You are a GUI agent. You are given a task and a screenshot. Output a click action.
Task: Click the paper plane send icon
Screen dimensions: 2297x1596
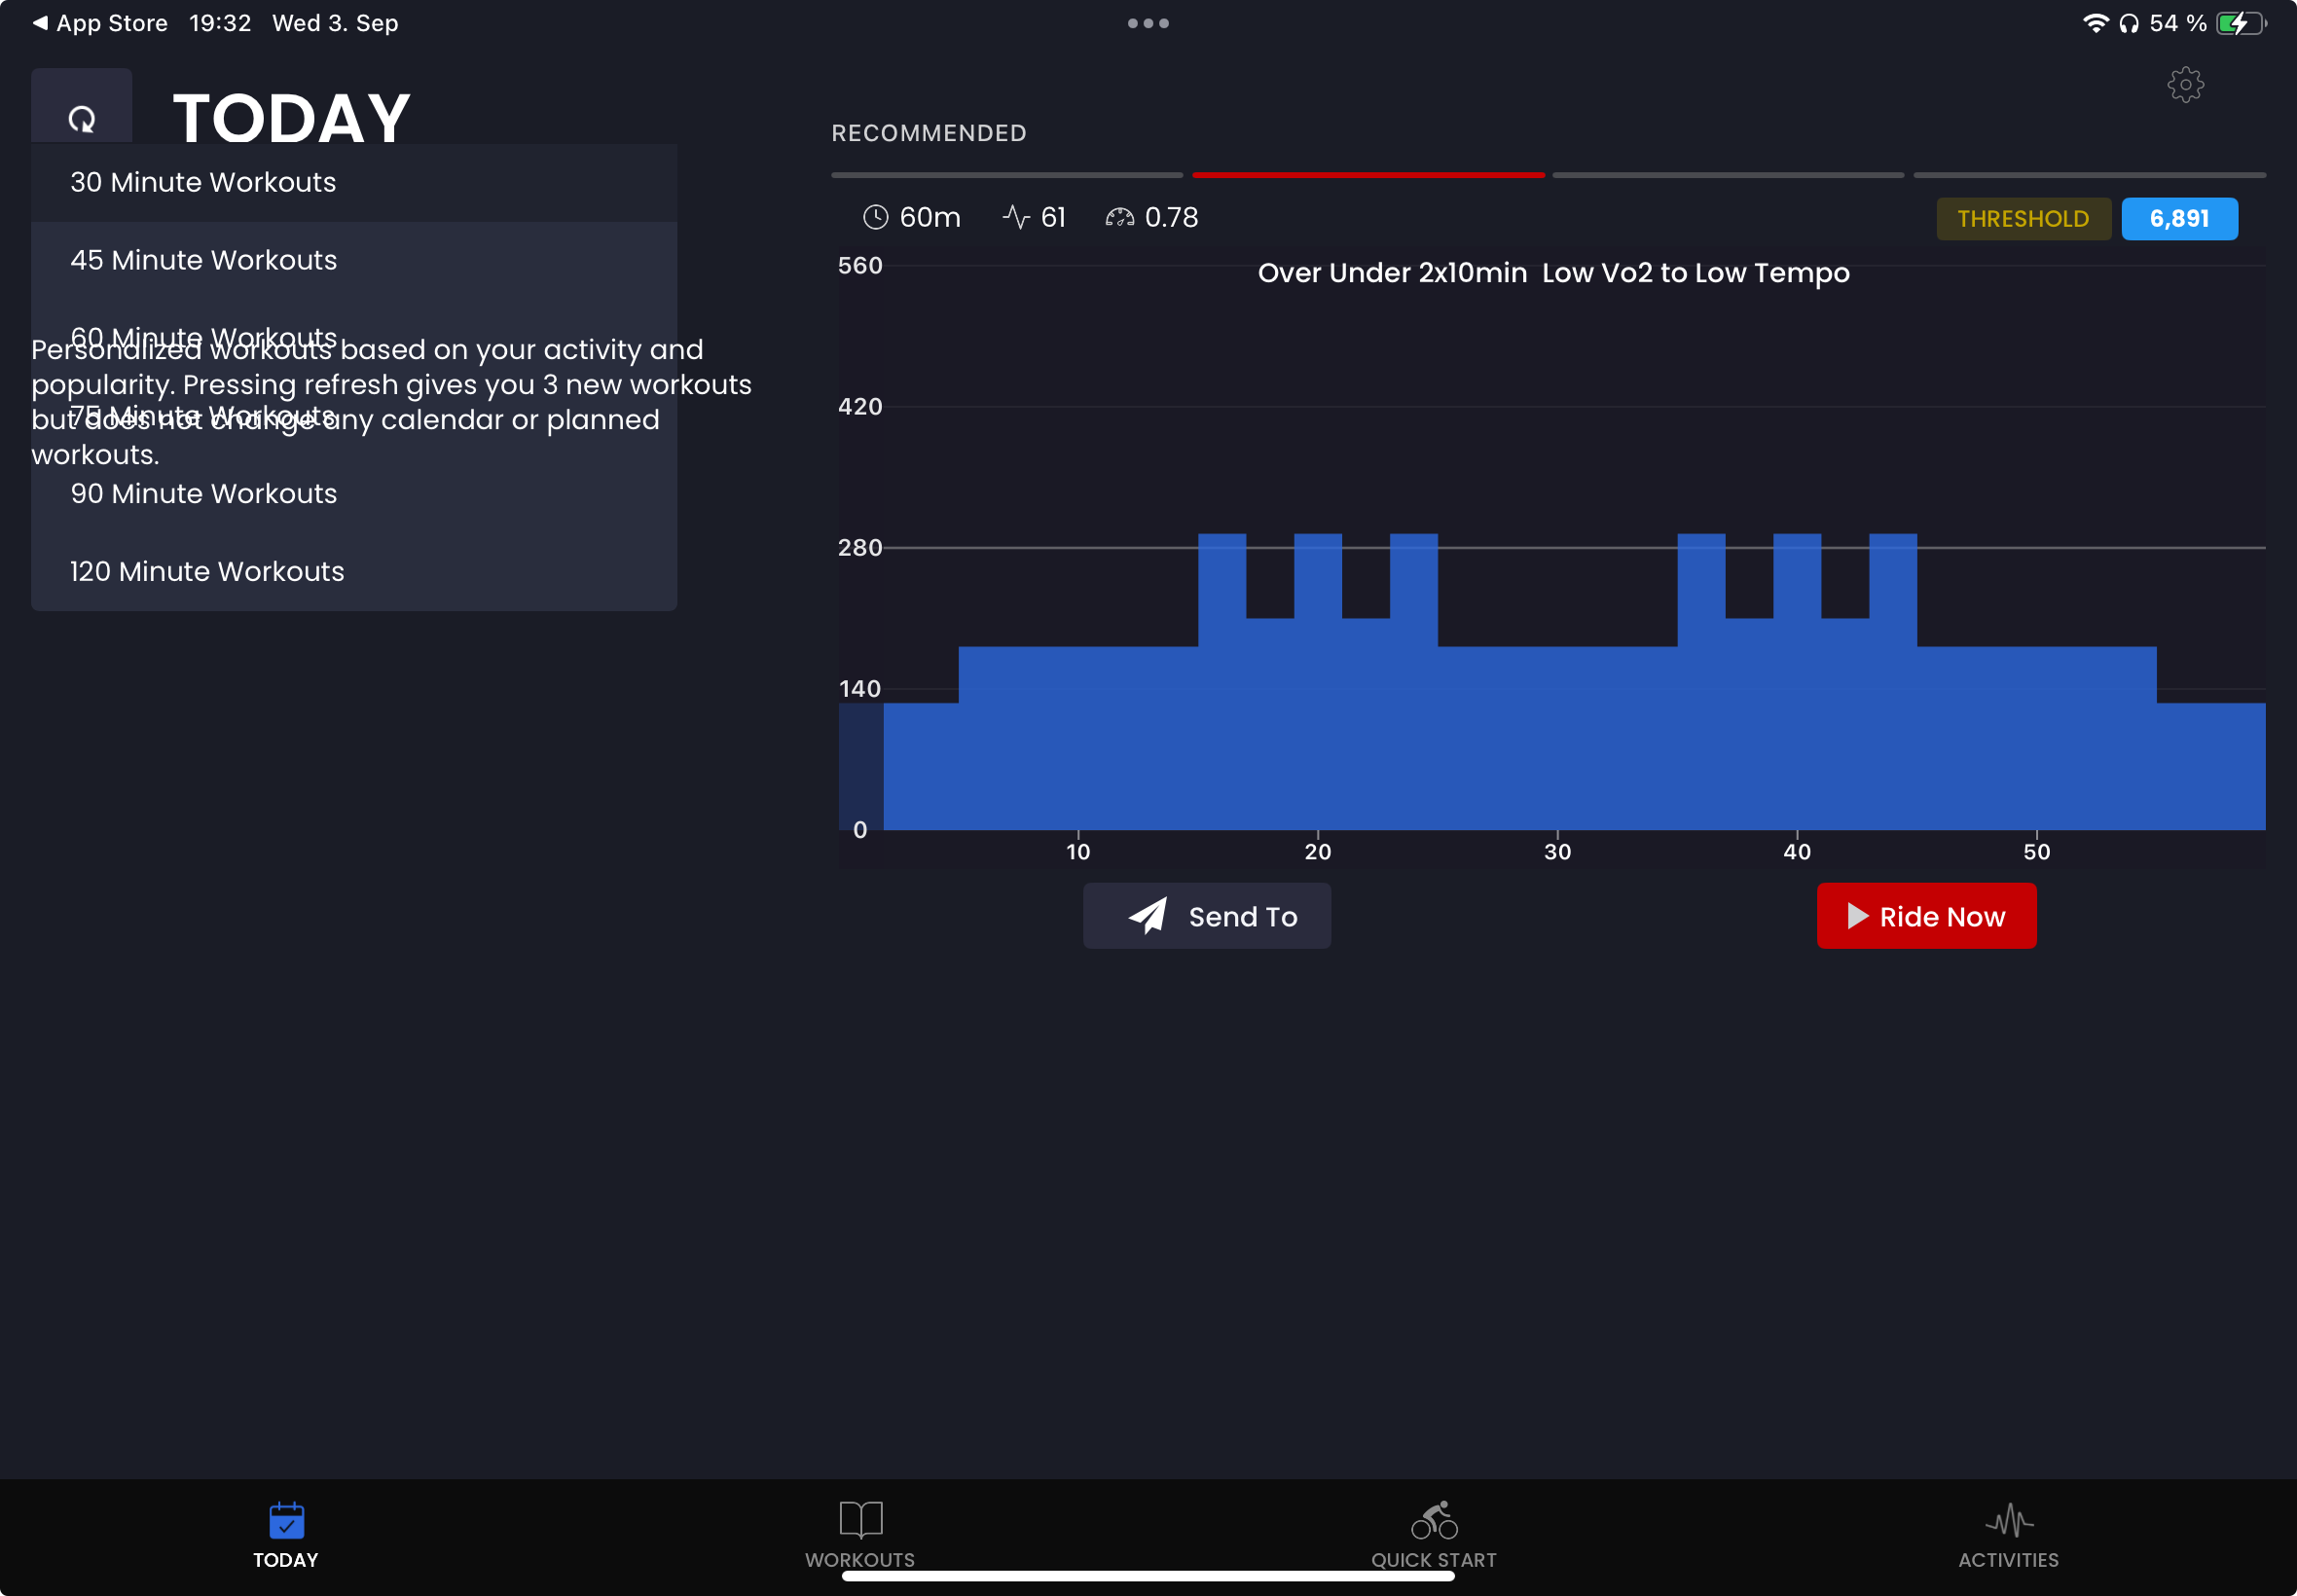1147,916
